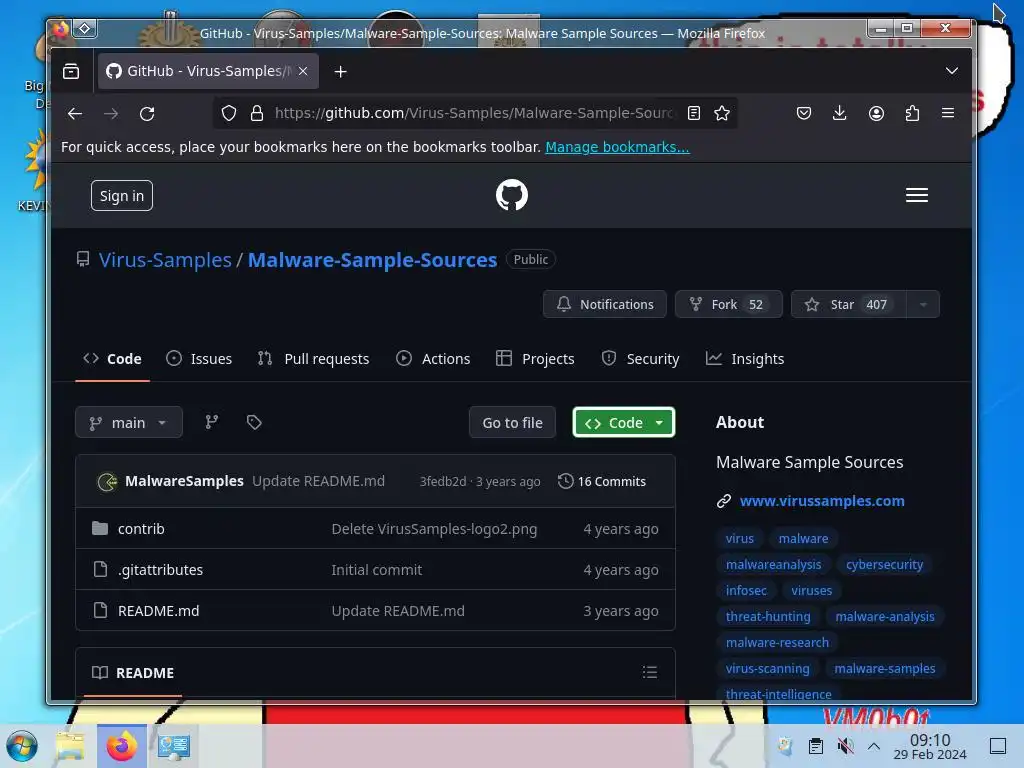Open the .gitattributes file
The image size is (1024, 768).
[161, 570]
